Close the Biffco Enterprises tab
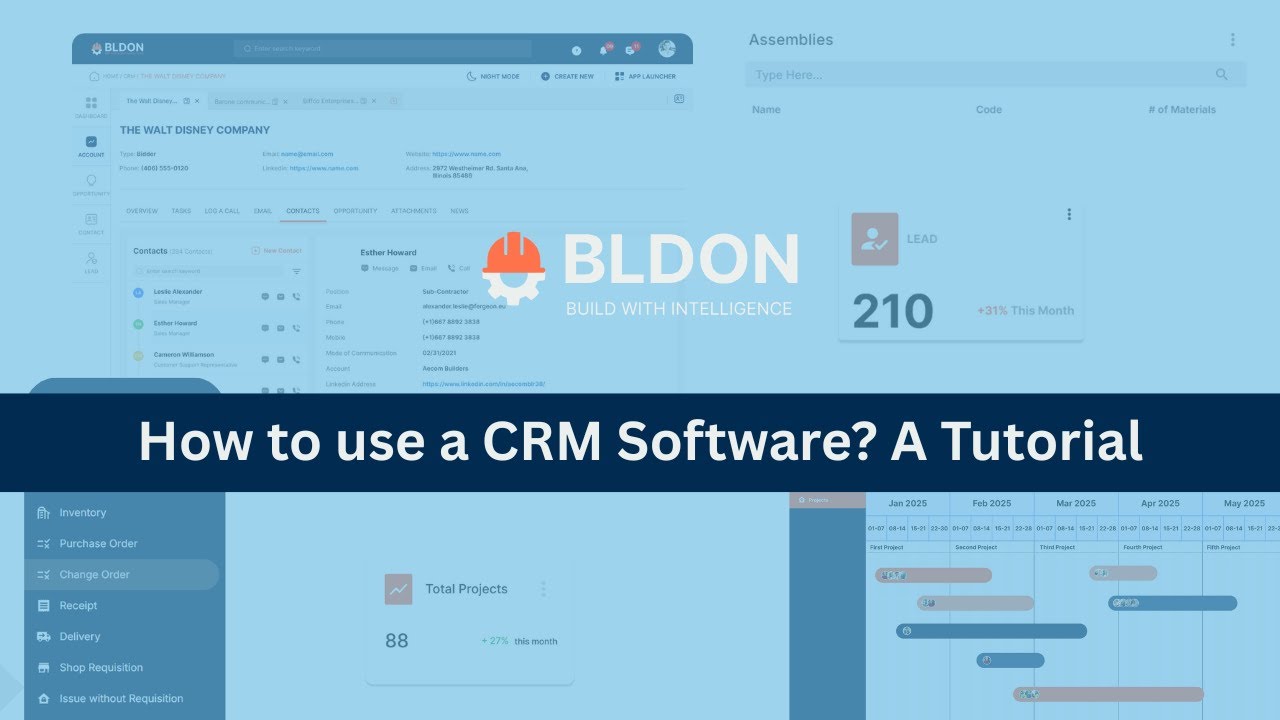The image size is (1280, 720). (x=374, y=101)
